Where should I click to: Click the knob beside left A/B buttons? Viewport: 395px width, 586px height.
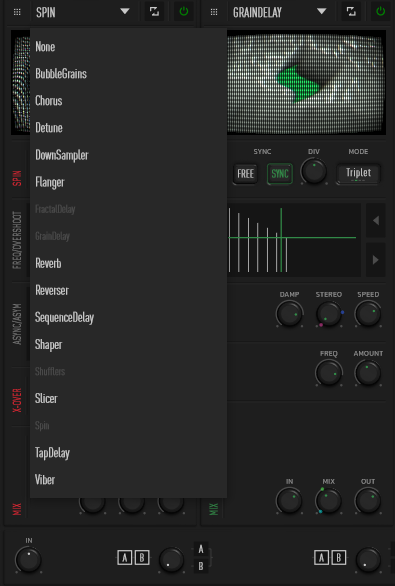point(171,560)
